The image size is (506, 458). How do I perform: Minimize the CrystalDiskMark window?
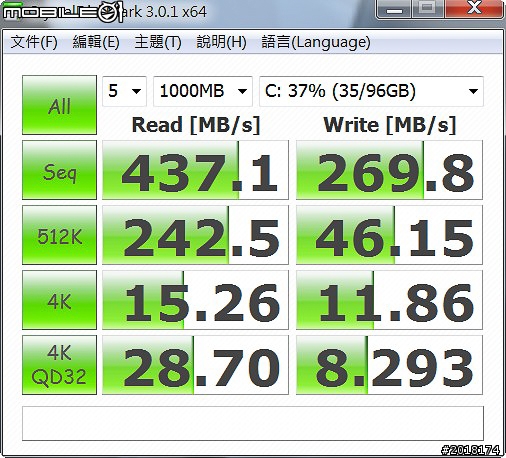coord(394,9)
